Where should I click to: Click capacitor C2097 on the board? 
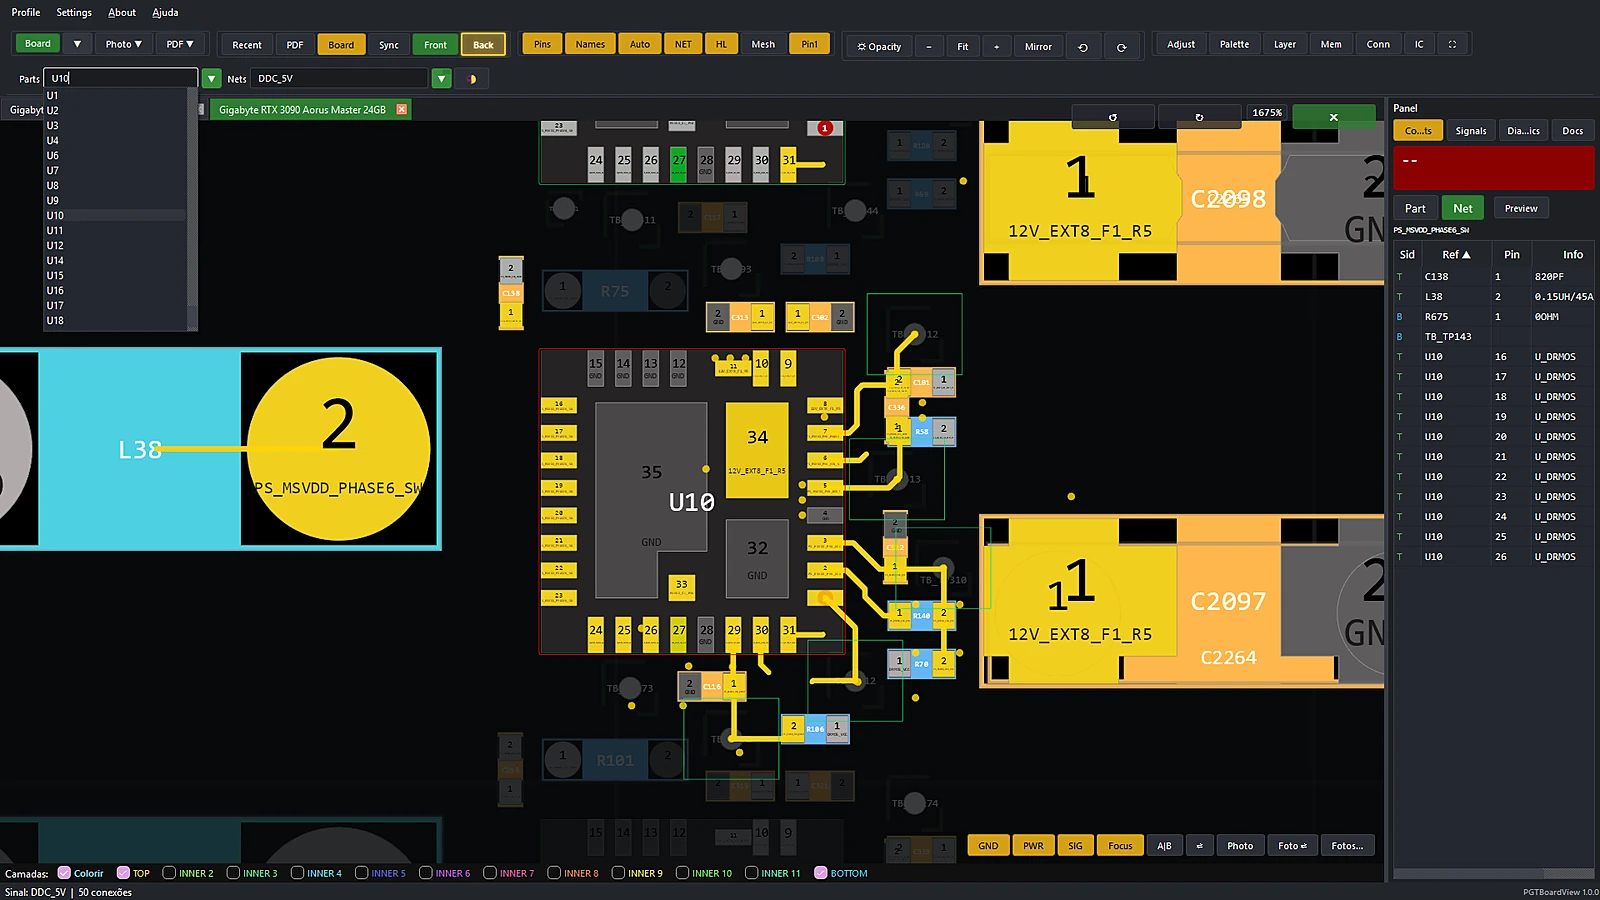tap(1228, 601)
